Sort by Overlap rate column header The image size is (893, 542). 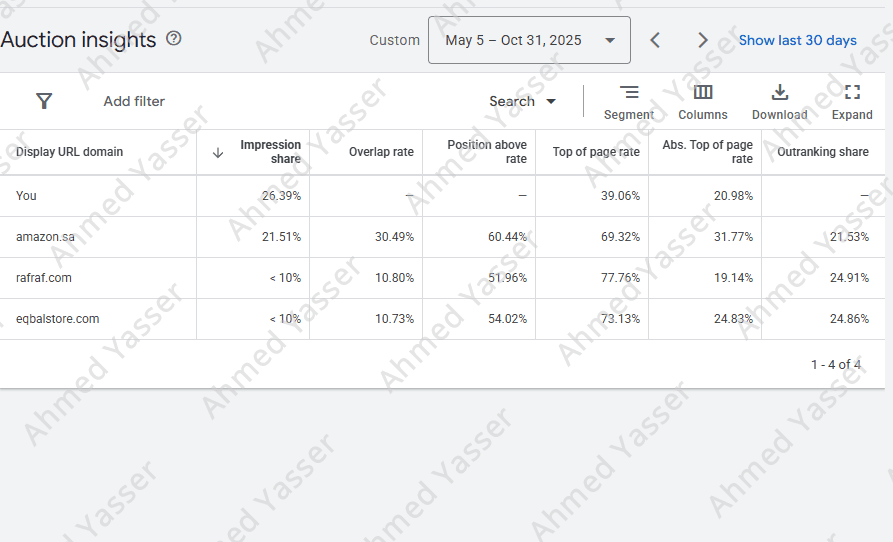pyautogui.click(x=381, y=152)
